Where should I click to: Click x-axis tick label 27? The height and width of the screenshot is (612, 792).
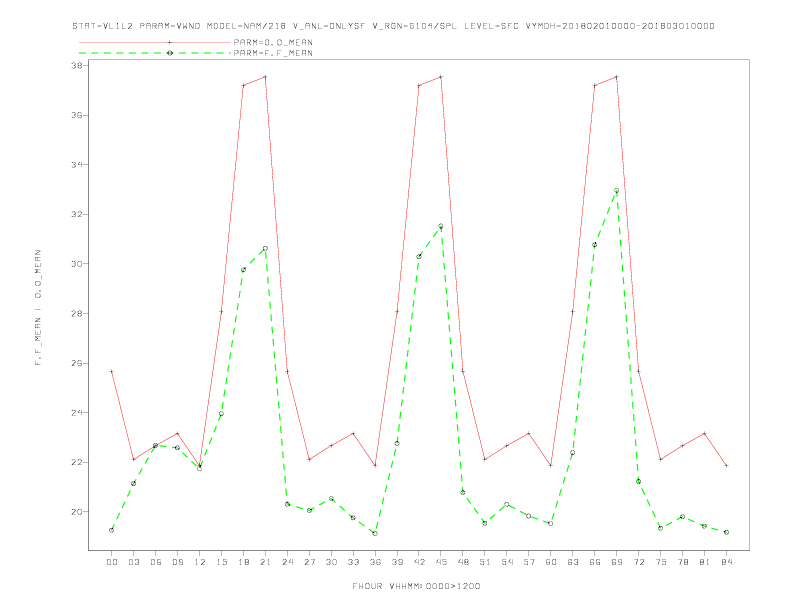310,562
